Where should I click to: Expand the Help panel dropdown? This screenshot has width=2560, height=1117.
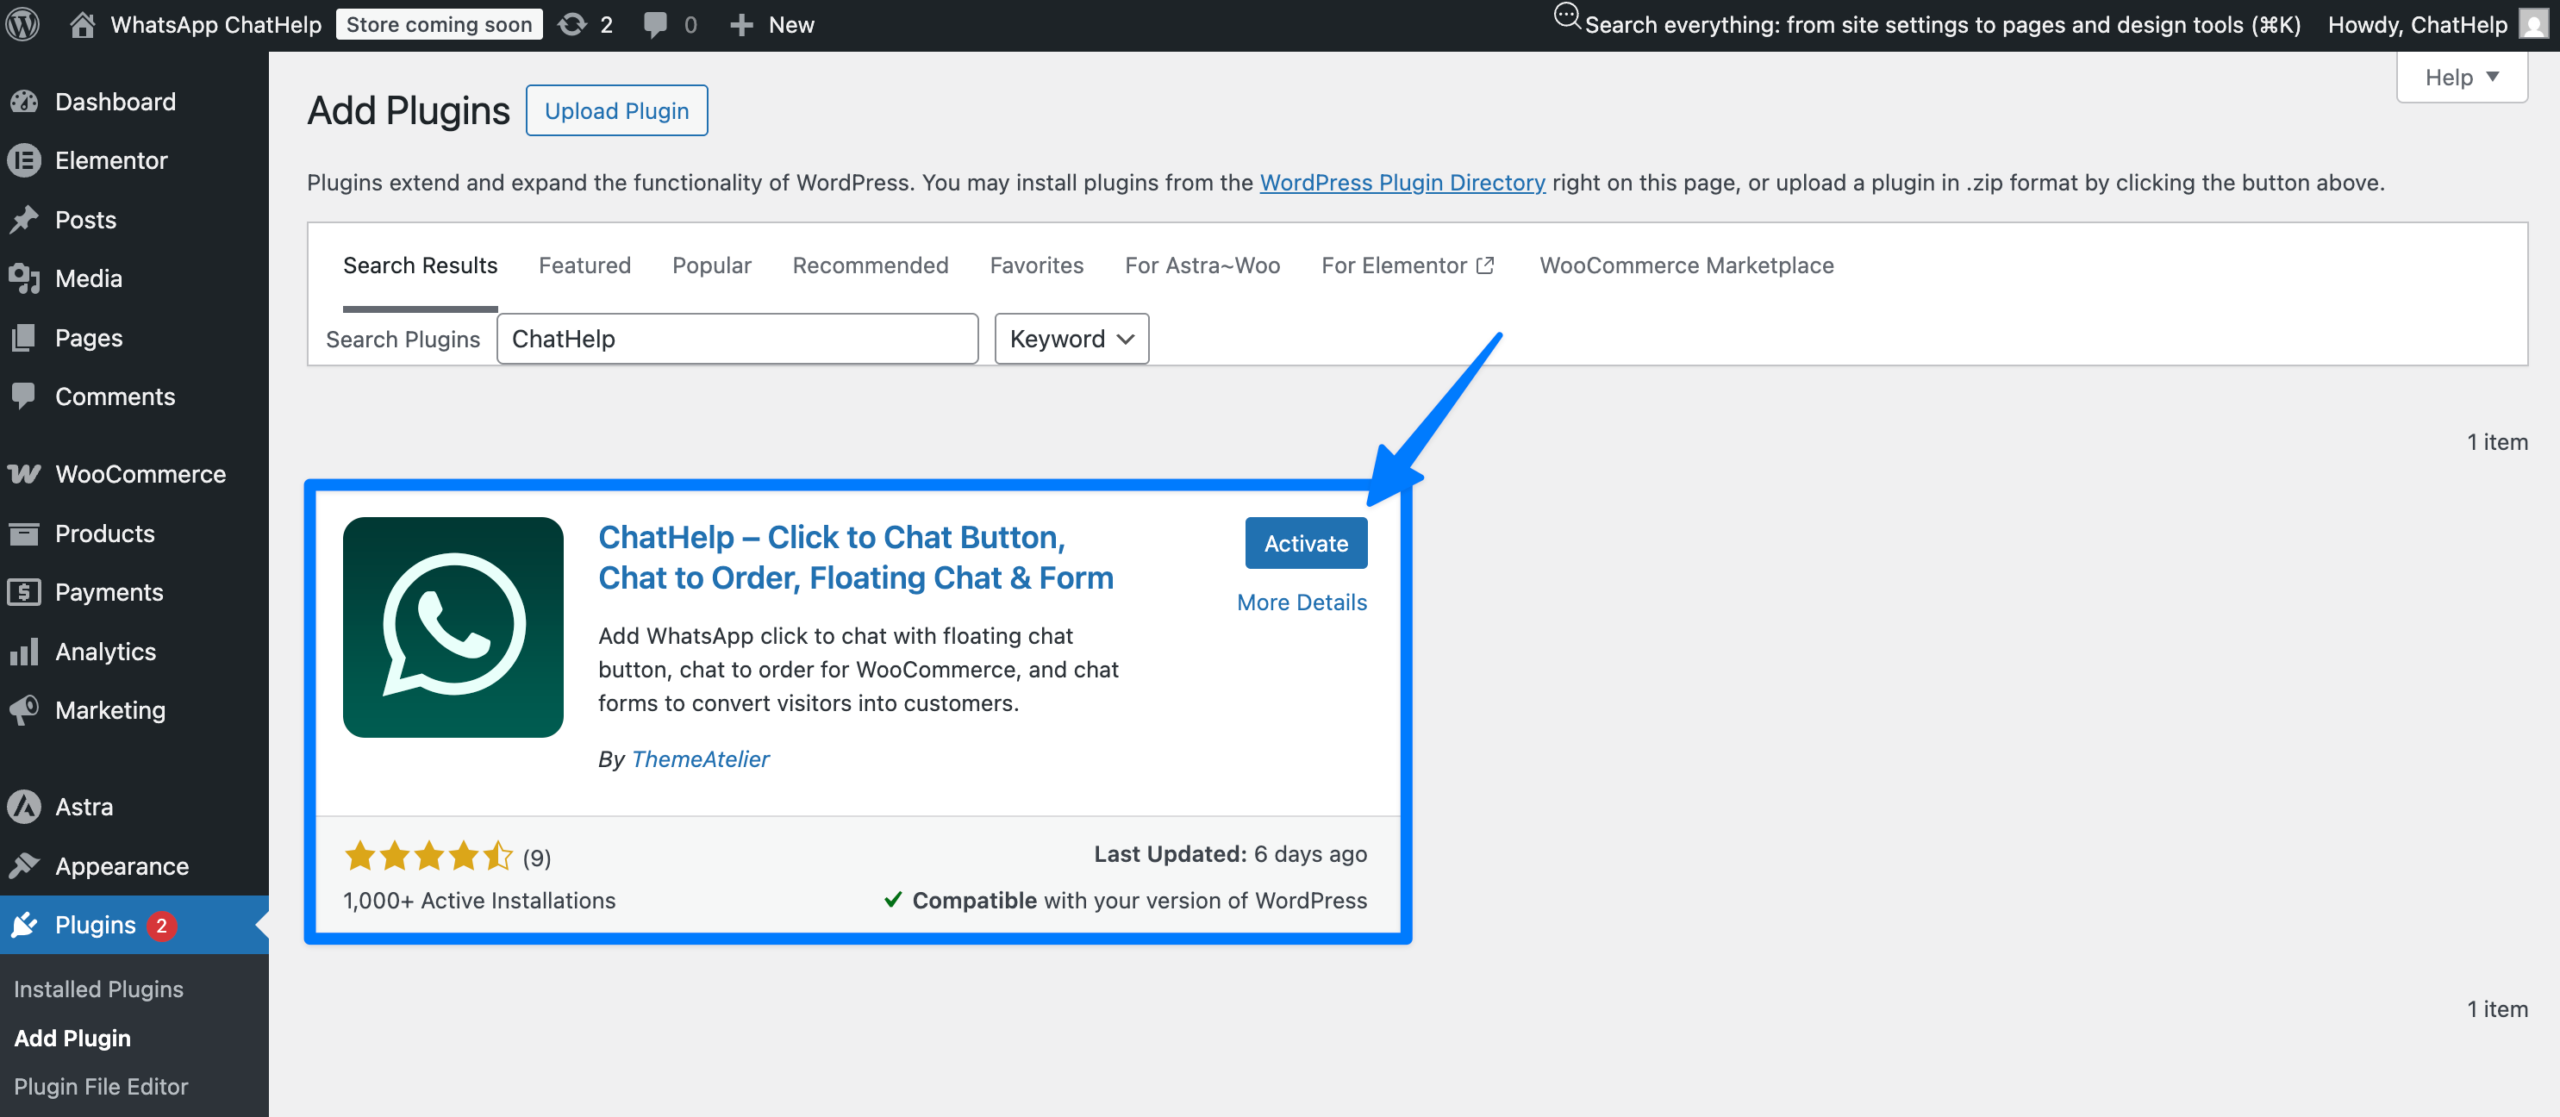tap(2461, 77)
